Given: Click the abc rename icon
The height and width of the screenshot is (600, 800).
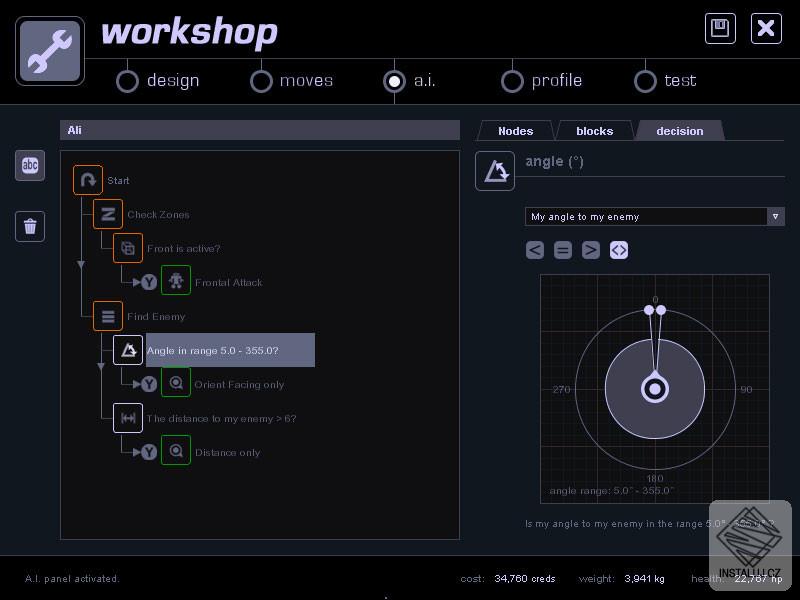Looking at the screenshot, I should (30, 165).
